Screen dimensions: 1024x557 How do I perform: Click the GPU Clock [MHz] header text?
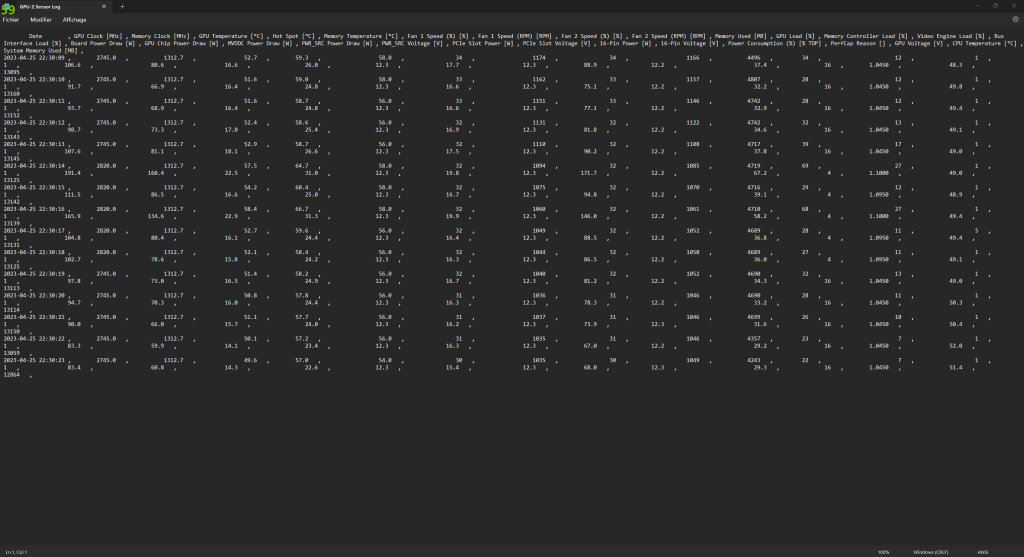pyautogui.click(x=98, y=37)
